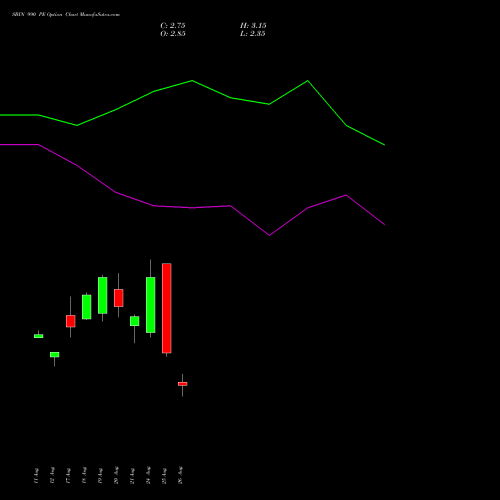Screen dimensions: 500x500
Task: Select the 11 Aug date axis label
Action: click(x=36, y=475)
